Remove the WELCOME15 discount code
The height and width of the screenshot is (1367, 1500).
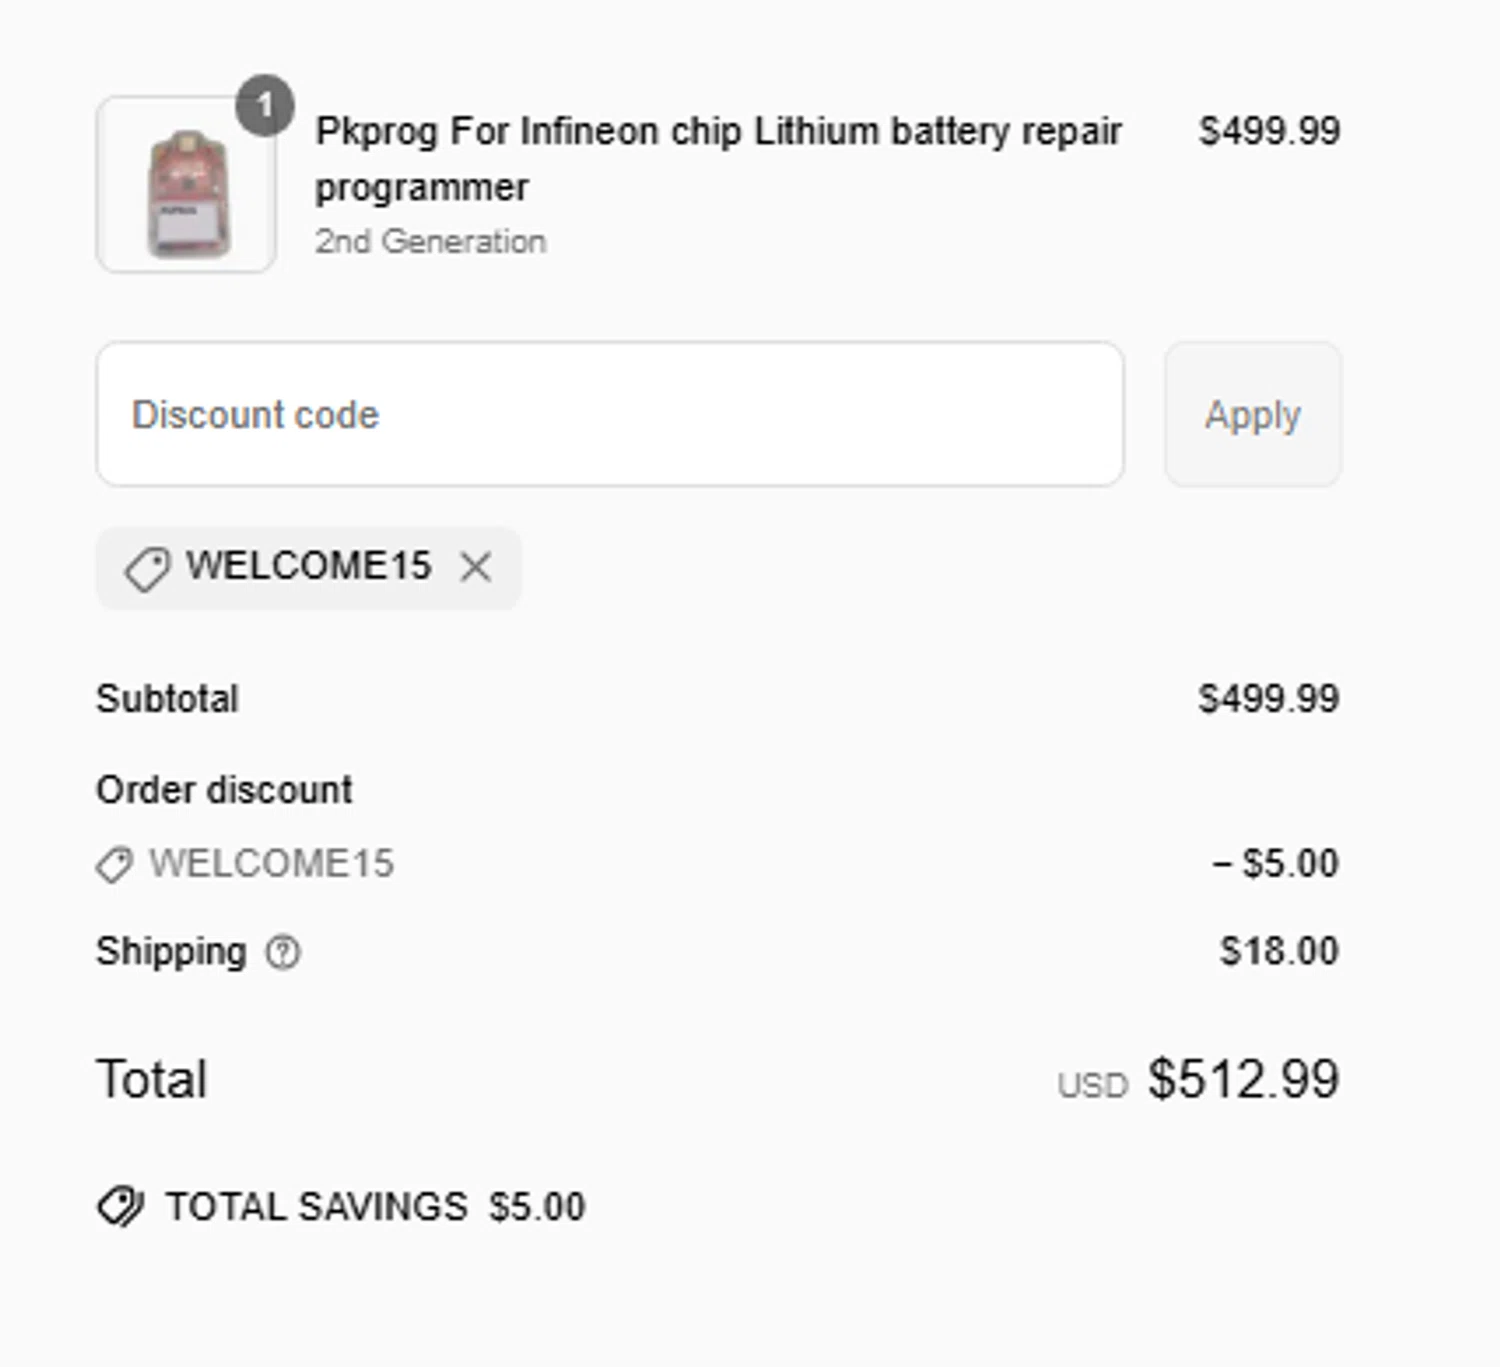tap(476, 567)
